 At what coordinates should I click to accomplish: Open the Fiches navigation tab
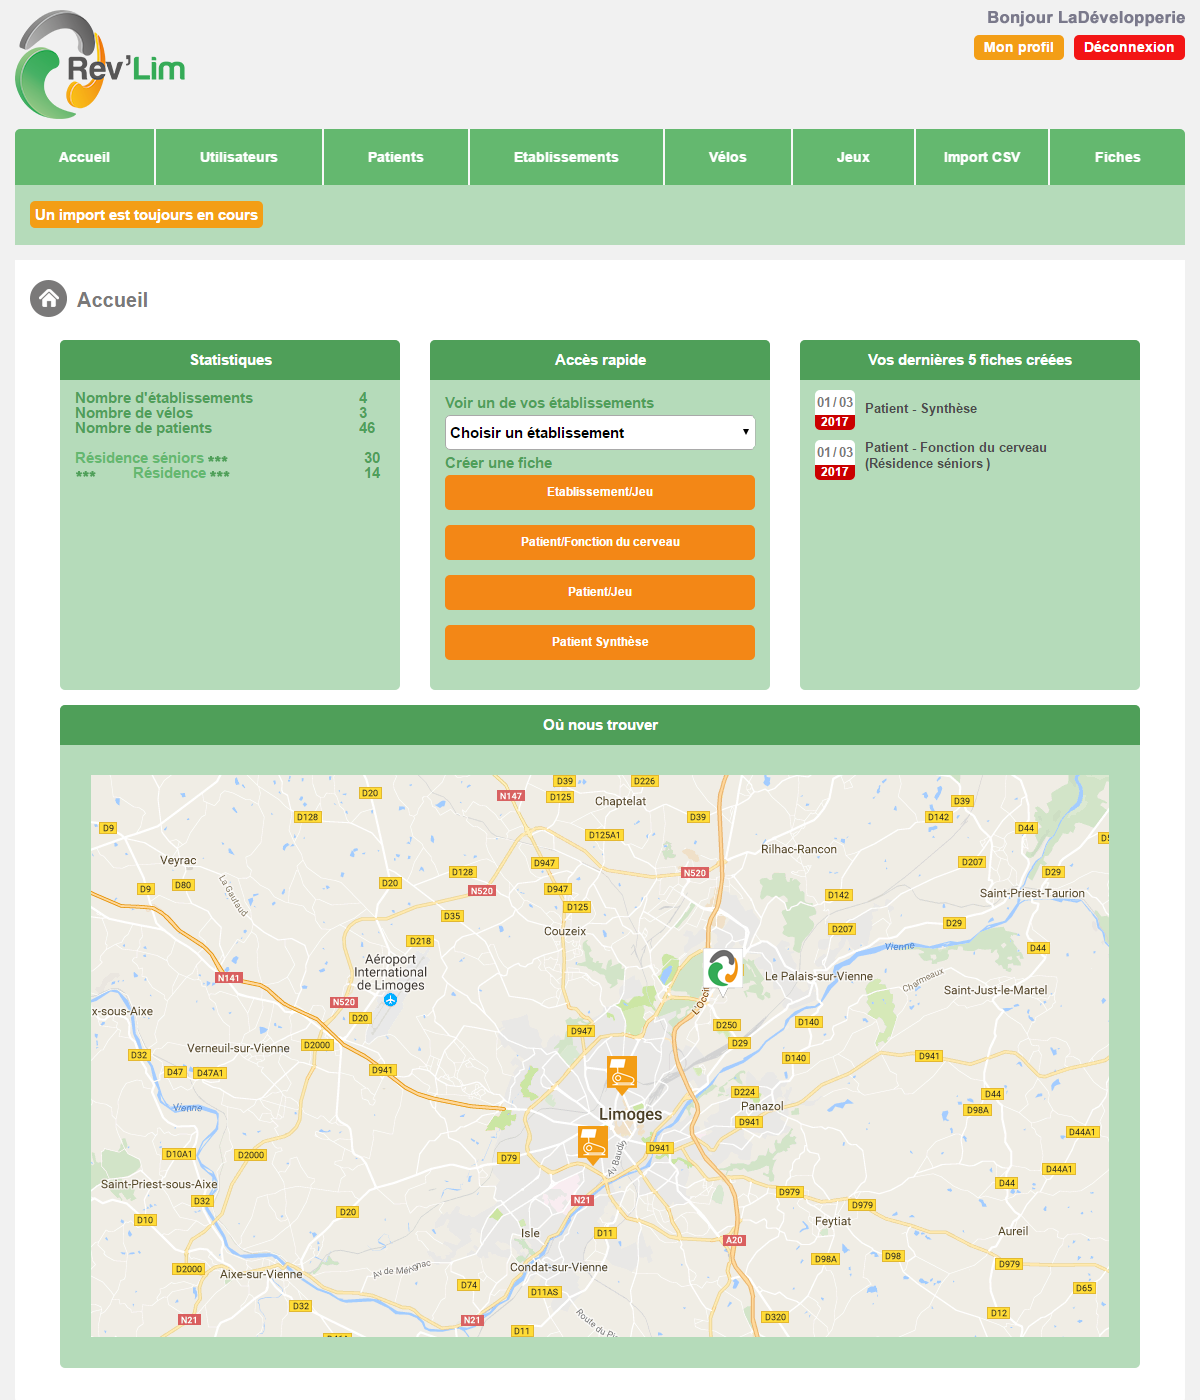click(1117, 157)
